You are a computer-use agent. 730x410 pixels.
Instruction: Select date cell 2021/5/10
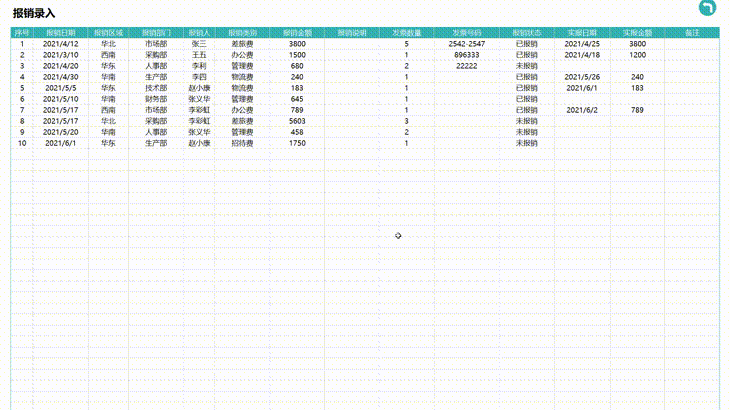click(61, 99)
